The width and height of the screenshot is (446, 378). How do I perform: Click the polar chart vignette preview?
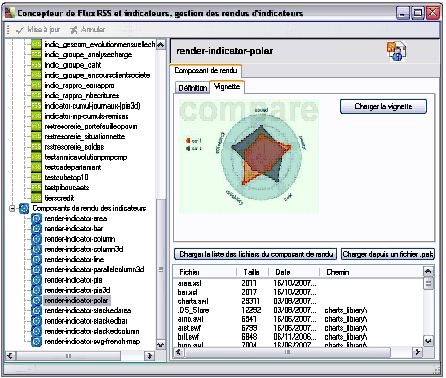coord(249,156)
